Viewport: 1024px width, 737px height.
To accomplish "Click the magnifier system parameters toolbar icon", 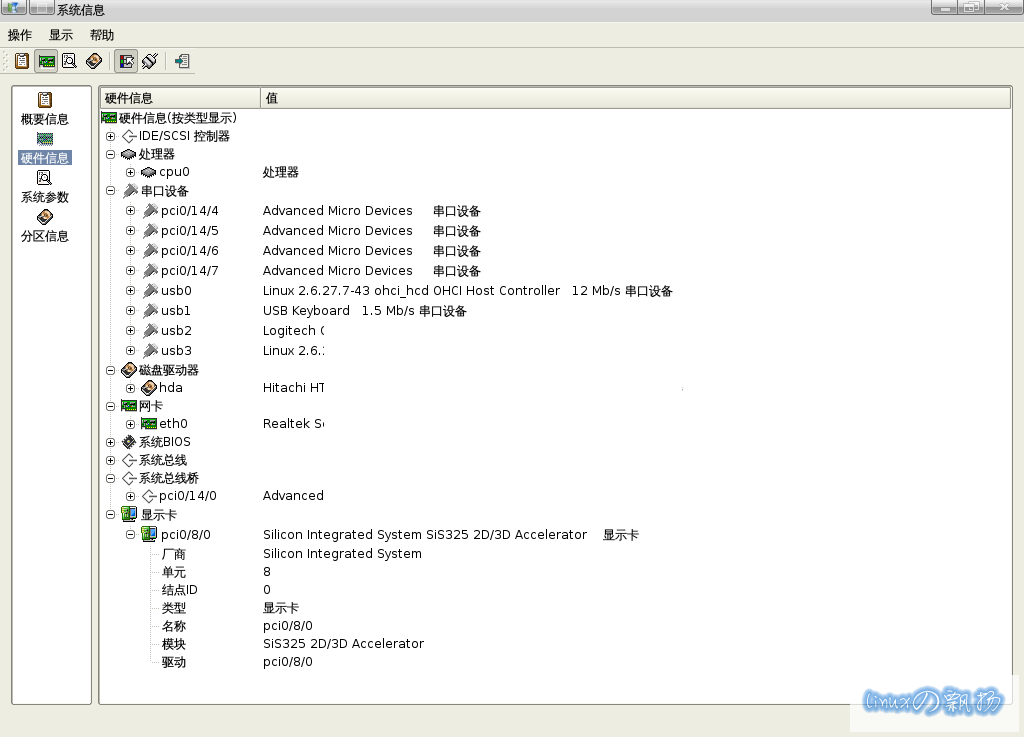I will (x=69, y=61).
